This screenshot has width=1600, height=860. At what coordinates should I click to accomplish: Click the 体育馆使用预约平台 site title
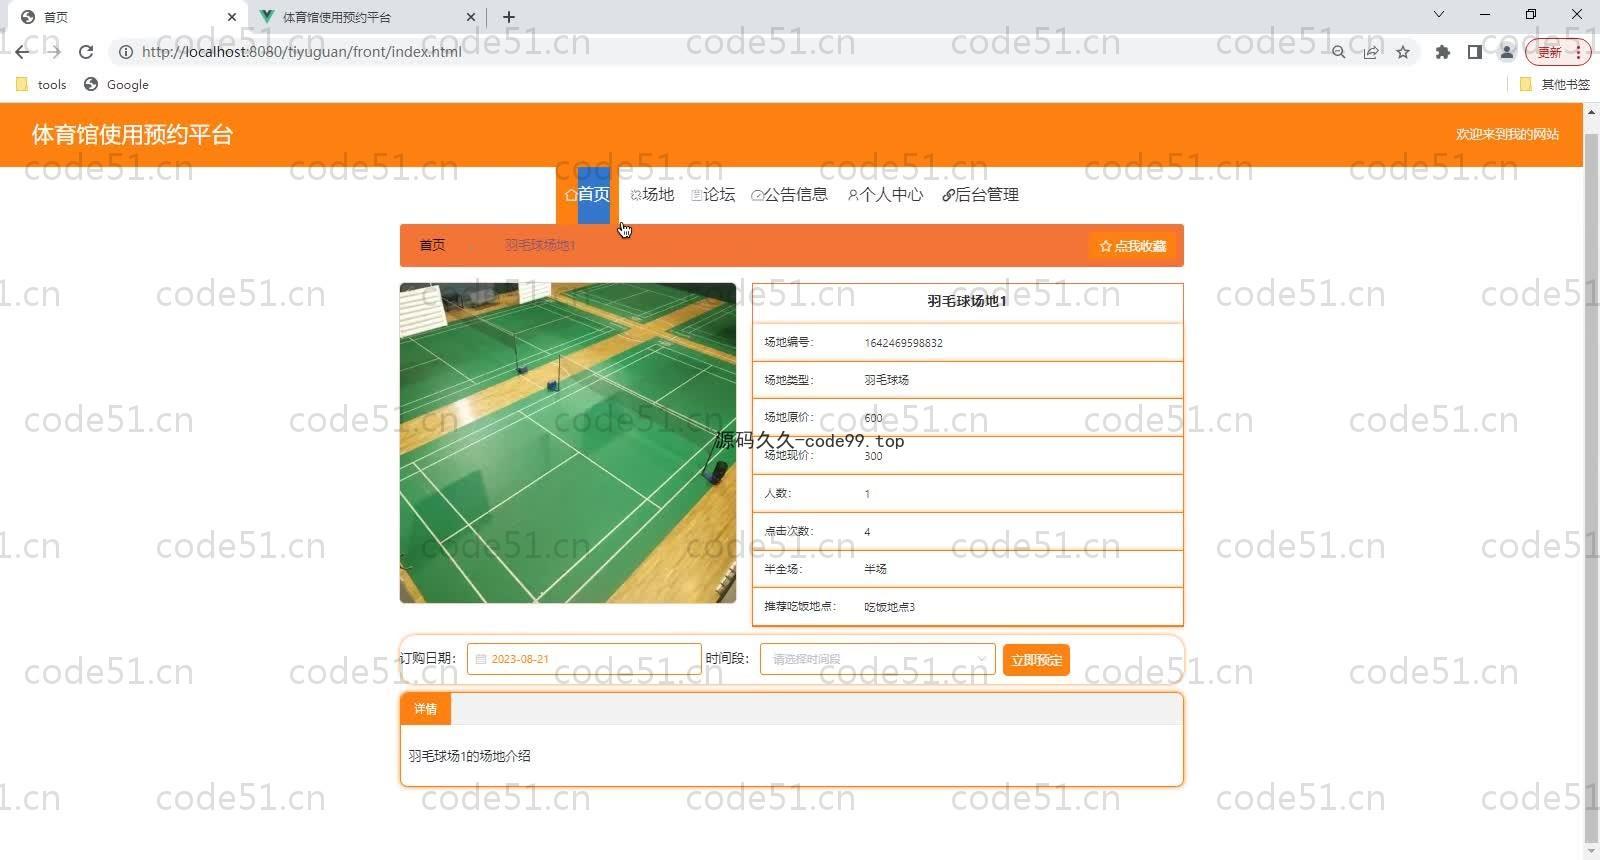click(x=132, y=135)
